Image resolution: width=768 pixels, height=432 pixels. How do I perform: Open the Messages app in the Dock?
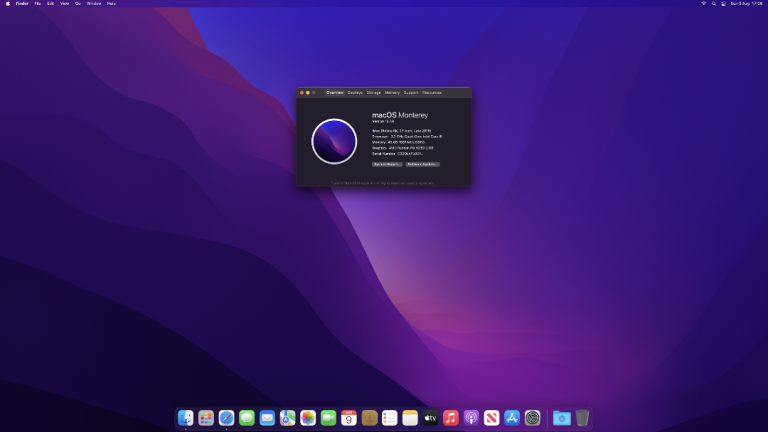[x=247, y=418]
